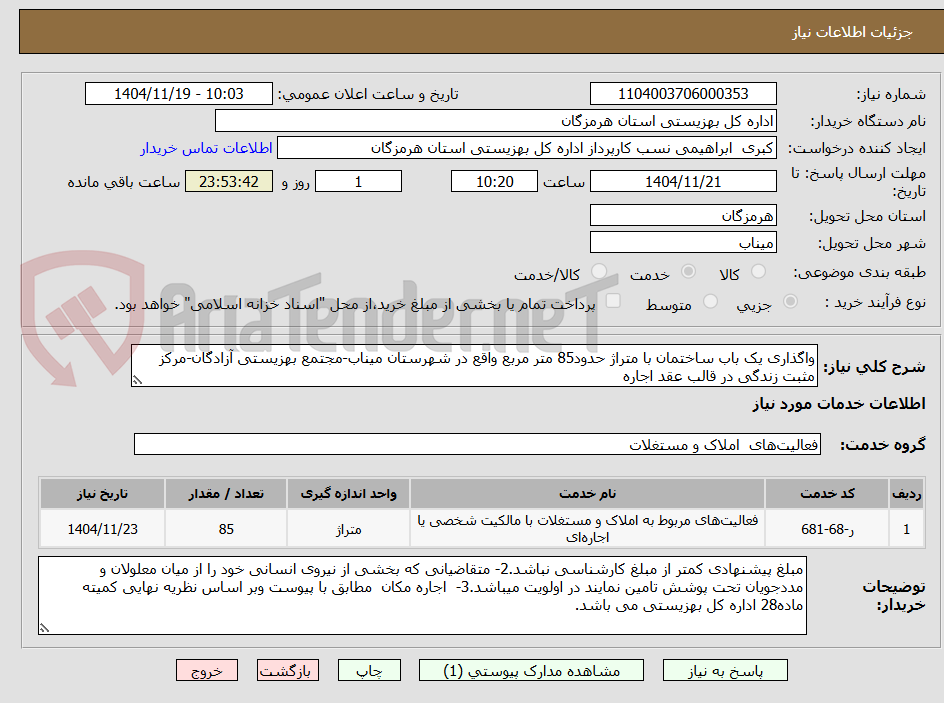Click the اطلاعات خدمات مورد نیاز heading
944x703 pixels.
(839, 404)
